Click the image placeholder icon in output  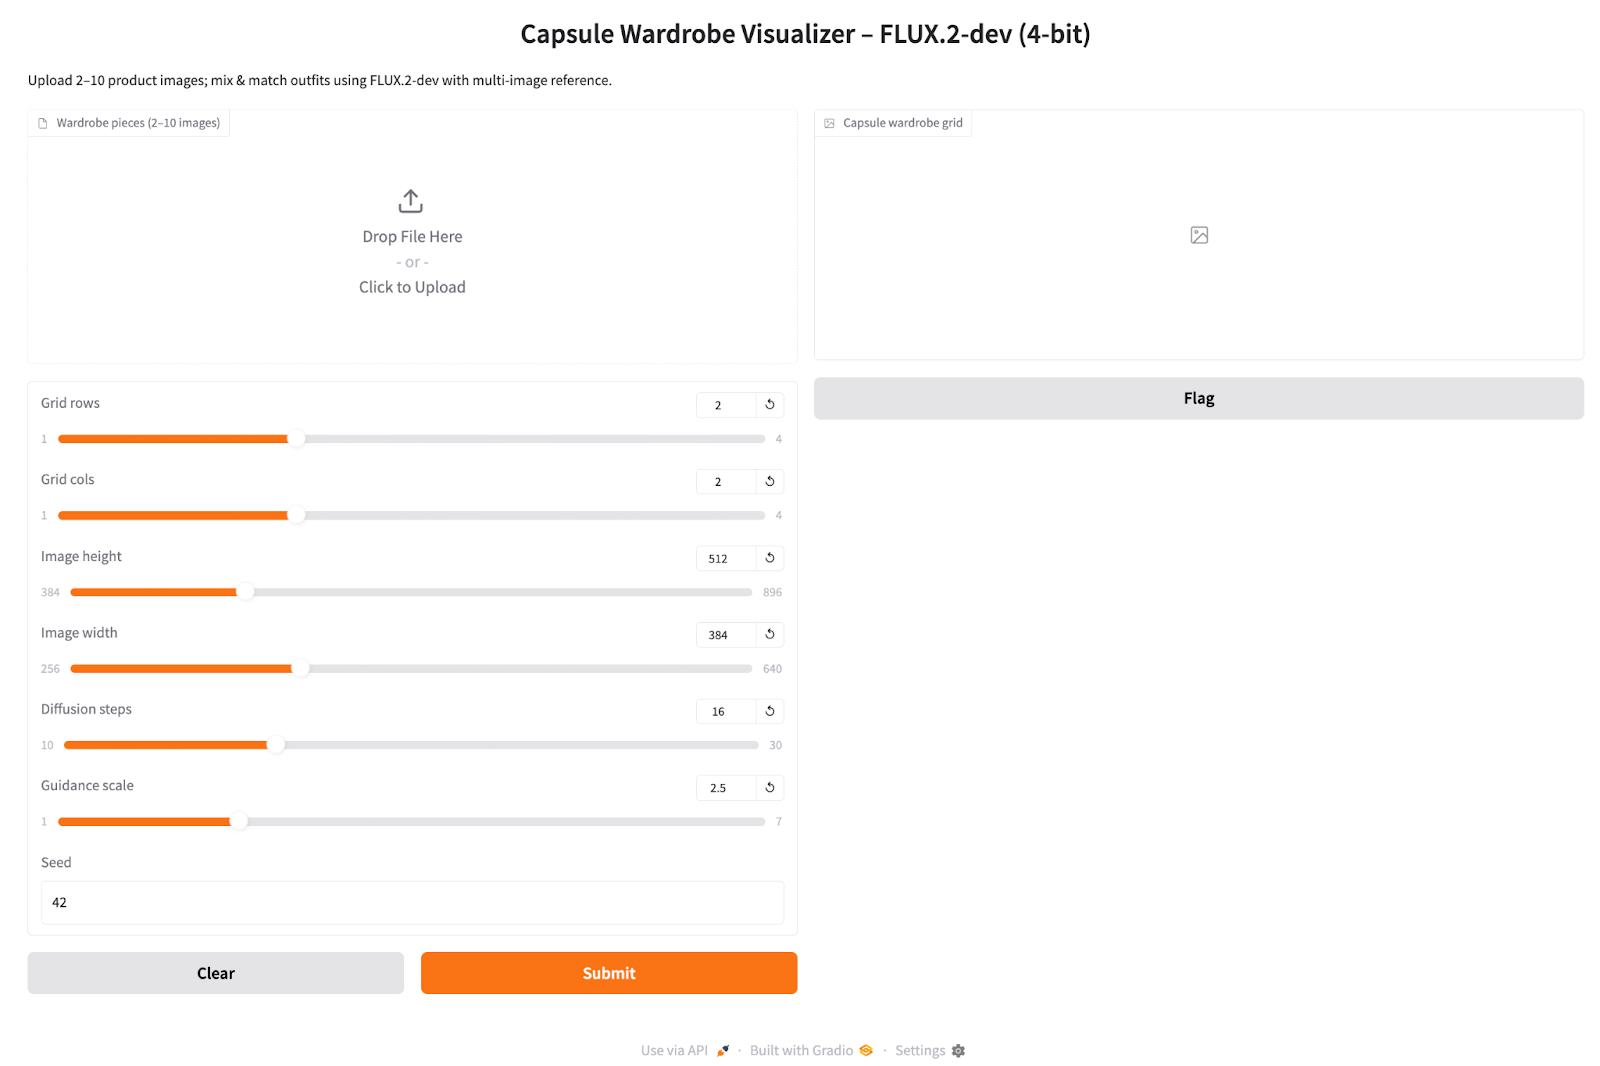1199,235
